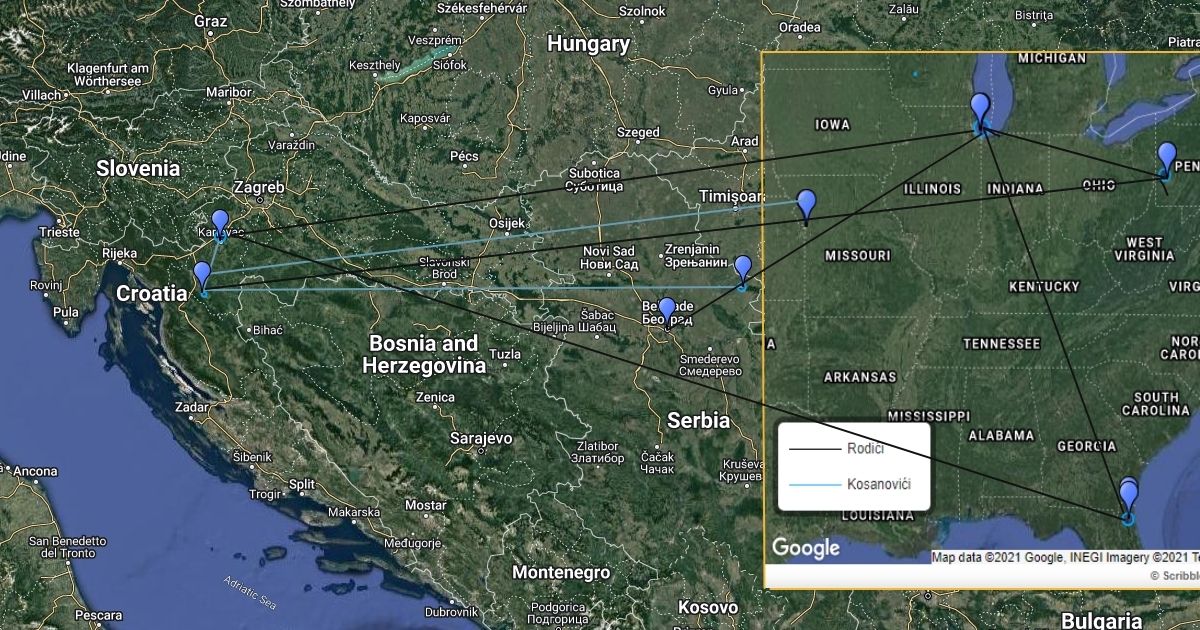Click the ILLINOIS state label
This screenshot has width=1200, height=630.
tap(932, 188)
